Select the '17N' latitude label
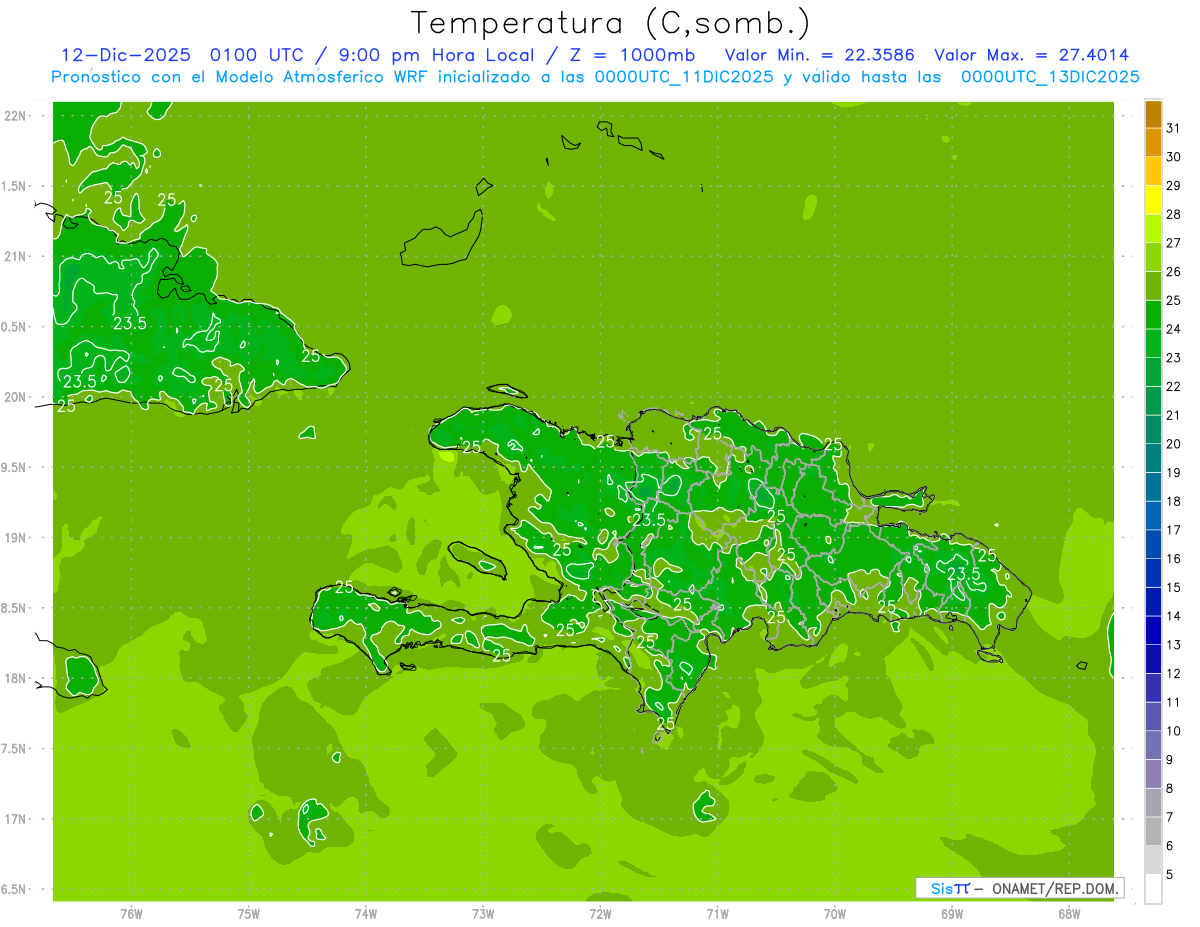1200x927 pixels. coord(15,819)
